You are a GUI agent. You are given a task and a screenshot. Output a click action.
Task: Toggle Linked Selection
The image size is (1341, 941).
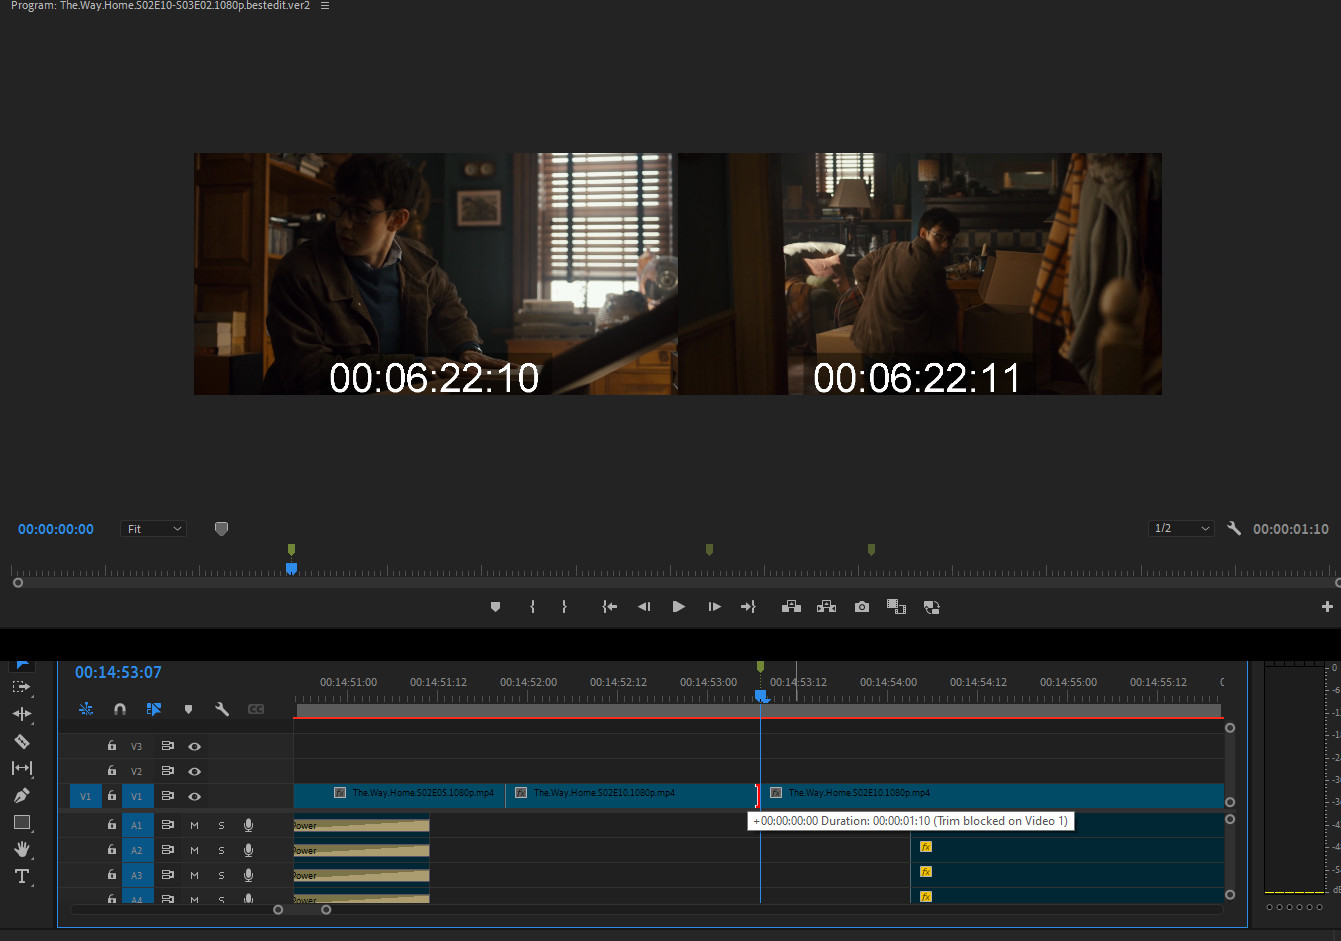(x=154, y=709)
